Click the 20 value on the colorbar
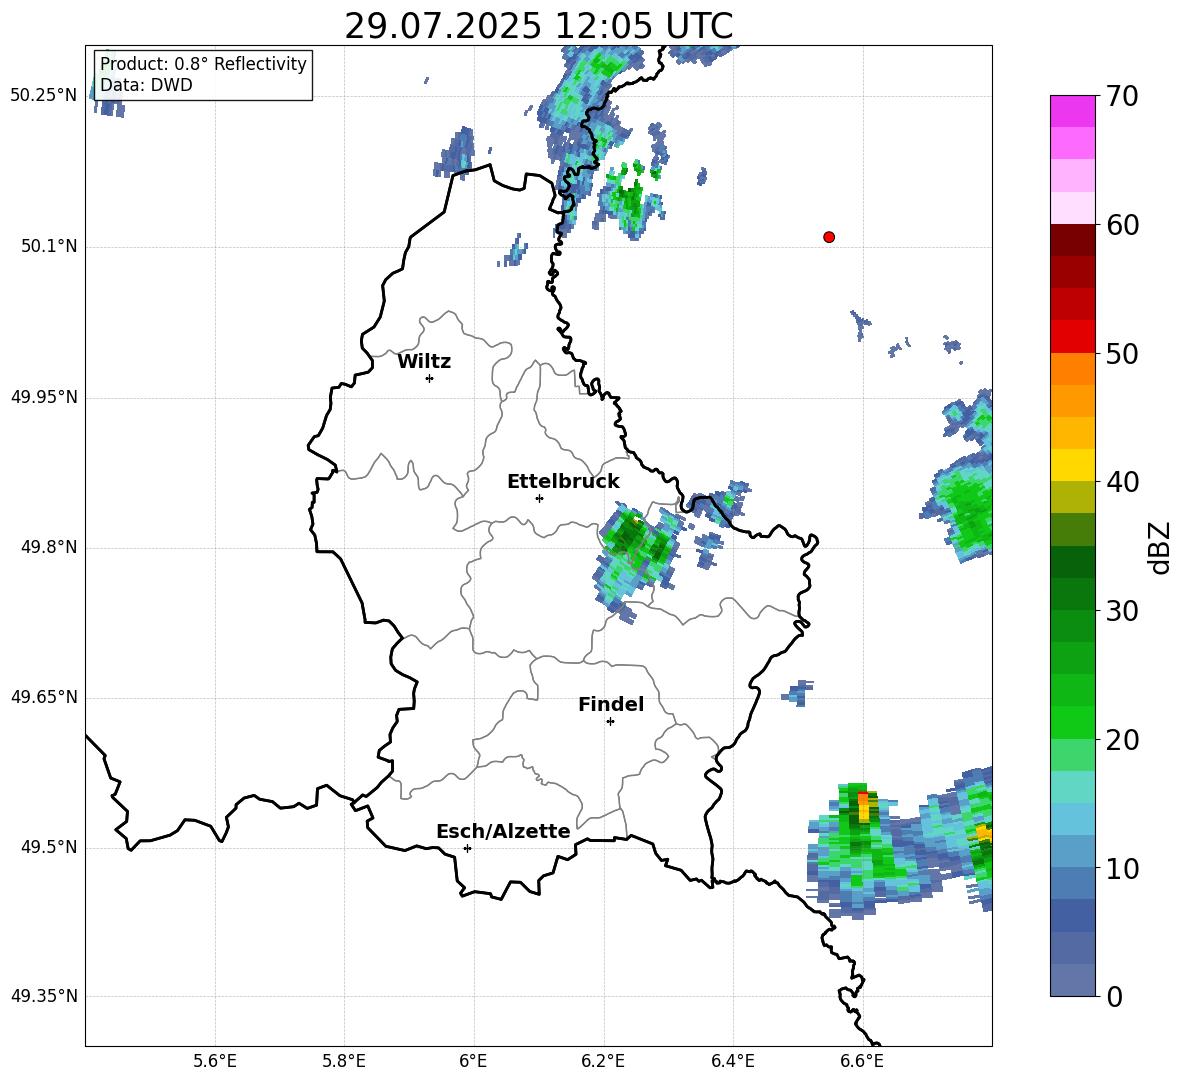The height and width of the screenshot is (1081, 1184). 1121,739
